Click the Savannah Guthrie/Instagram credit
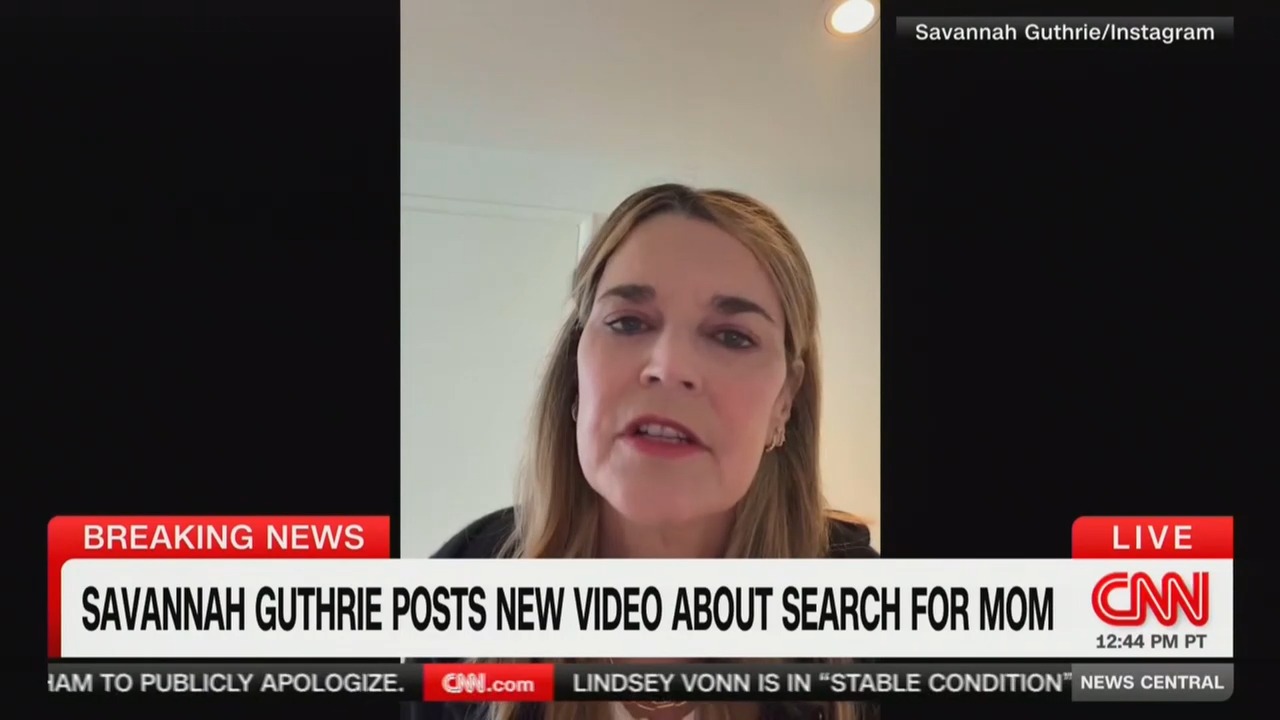The image size is (1280, 720). click(1063, 31)
